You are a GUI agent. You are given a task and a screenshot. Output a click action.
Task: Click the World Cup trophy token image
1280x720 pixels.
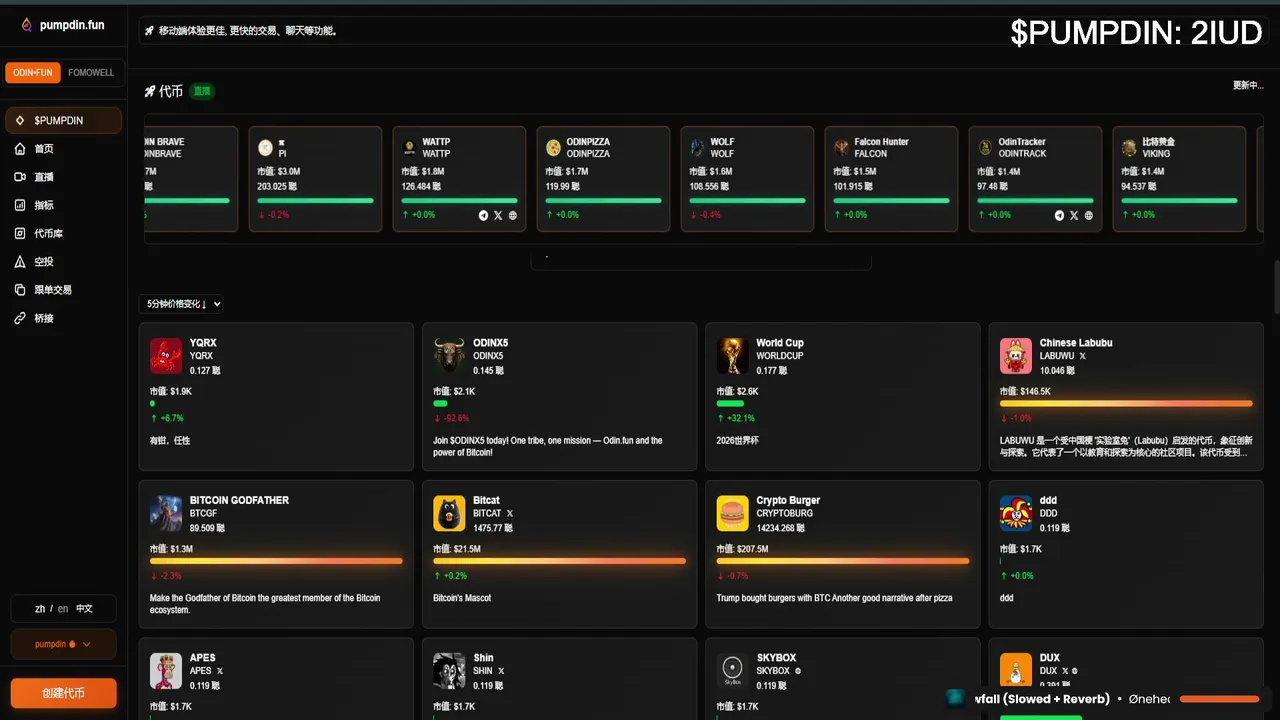click(733, 356)
